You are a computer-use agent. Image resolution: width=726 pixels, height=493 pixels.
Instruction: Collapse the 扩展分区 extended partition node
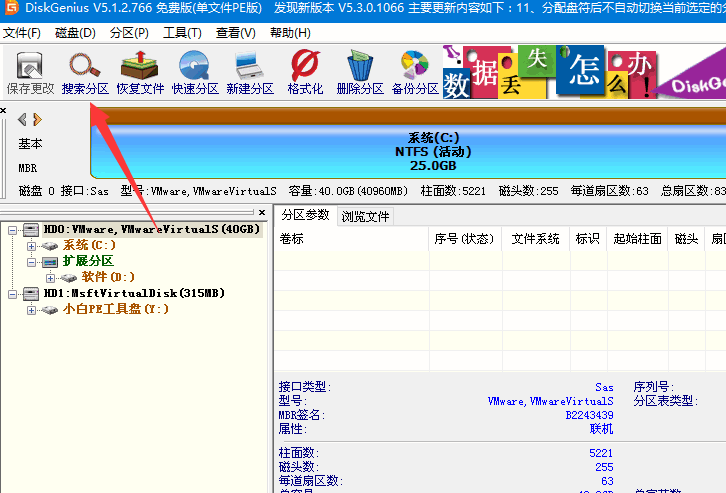(x=31, y=262)
